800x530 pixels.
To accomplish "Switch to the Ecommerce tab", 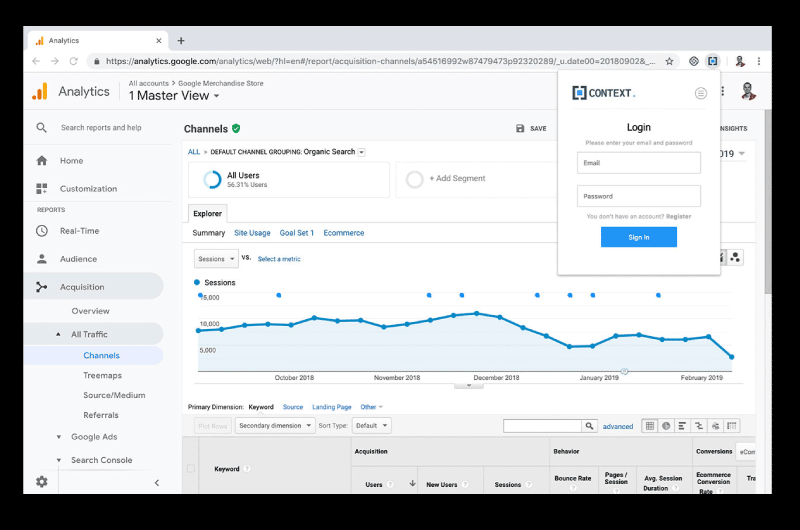I will click(343, 233).
